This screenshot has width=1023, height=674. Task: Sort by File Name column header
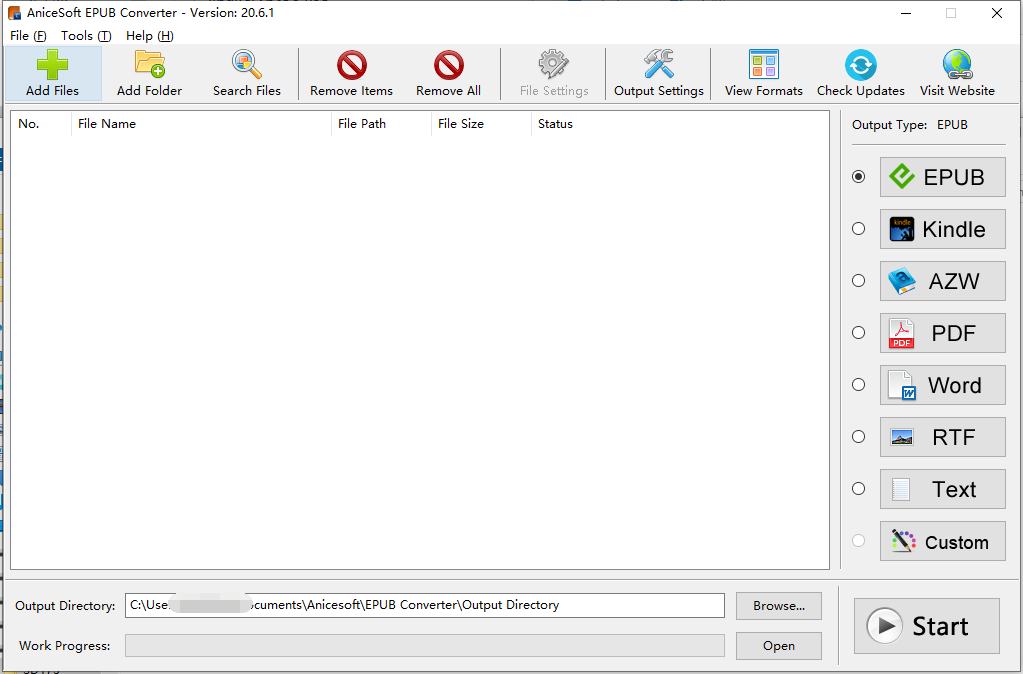[x=202, y=124]
